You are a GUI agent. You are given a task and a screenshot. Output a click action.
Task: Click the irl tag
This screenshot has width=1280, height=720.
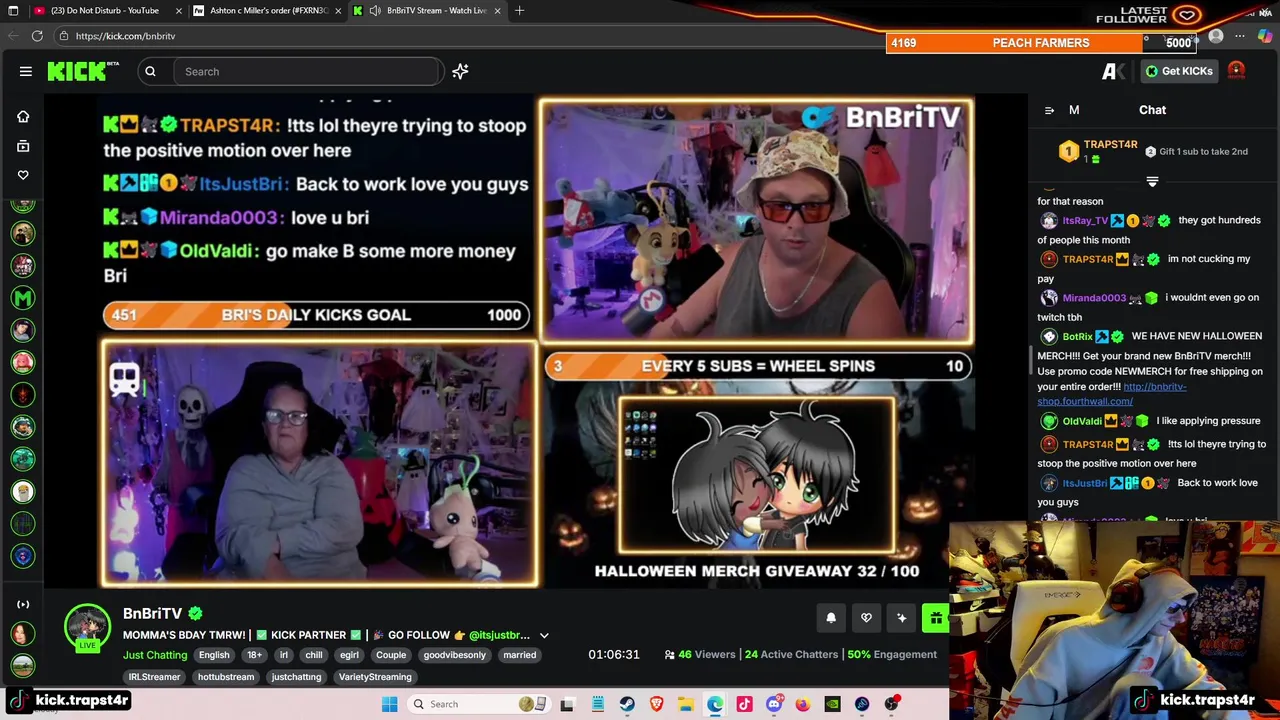[x=284, y=655]
